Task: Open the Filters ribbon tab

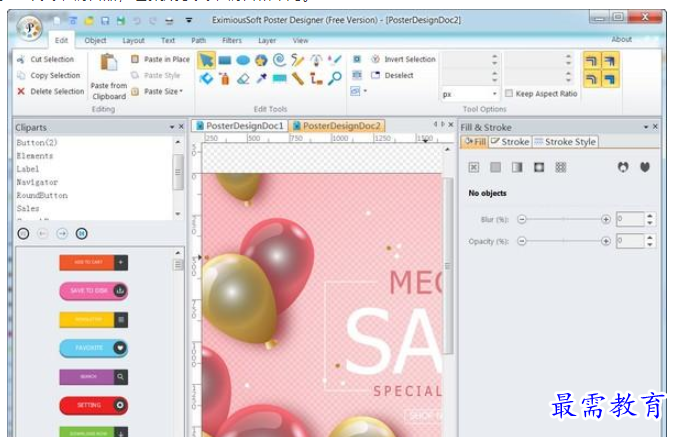Action: (232, 40)
